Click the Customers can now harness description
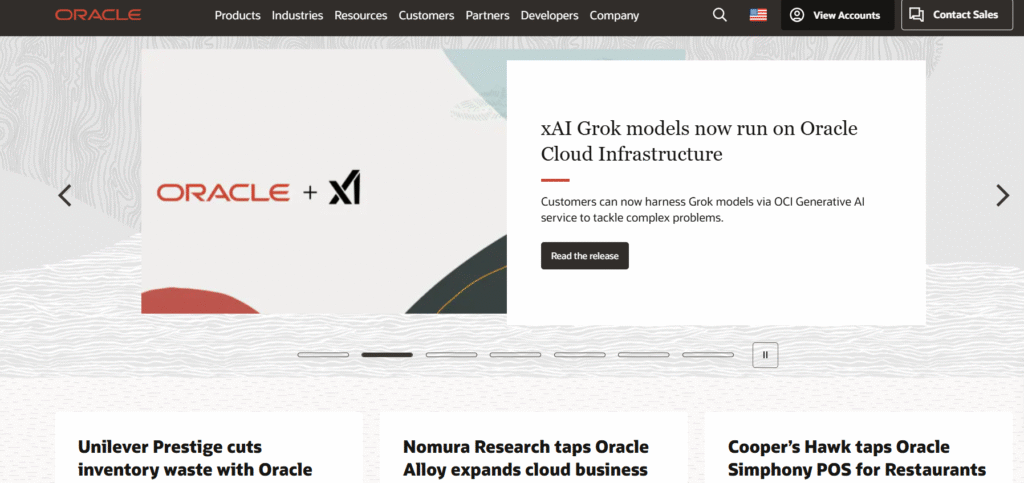Image resolution: width=1024 pixels, height=483 pixels. 703,210
